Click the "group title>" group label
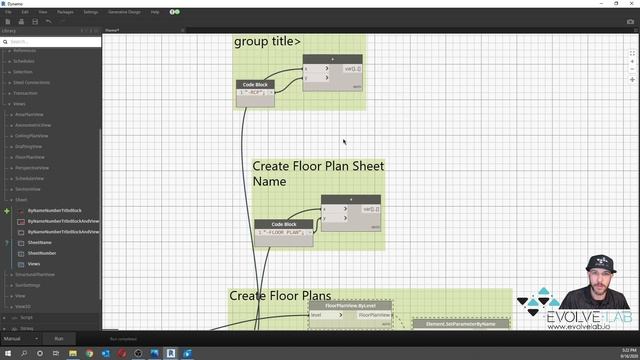 pyautogui.click(x=267, y=41)
